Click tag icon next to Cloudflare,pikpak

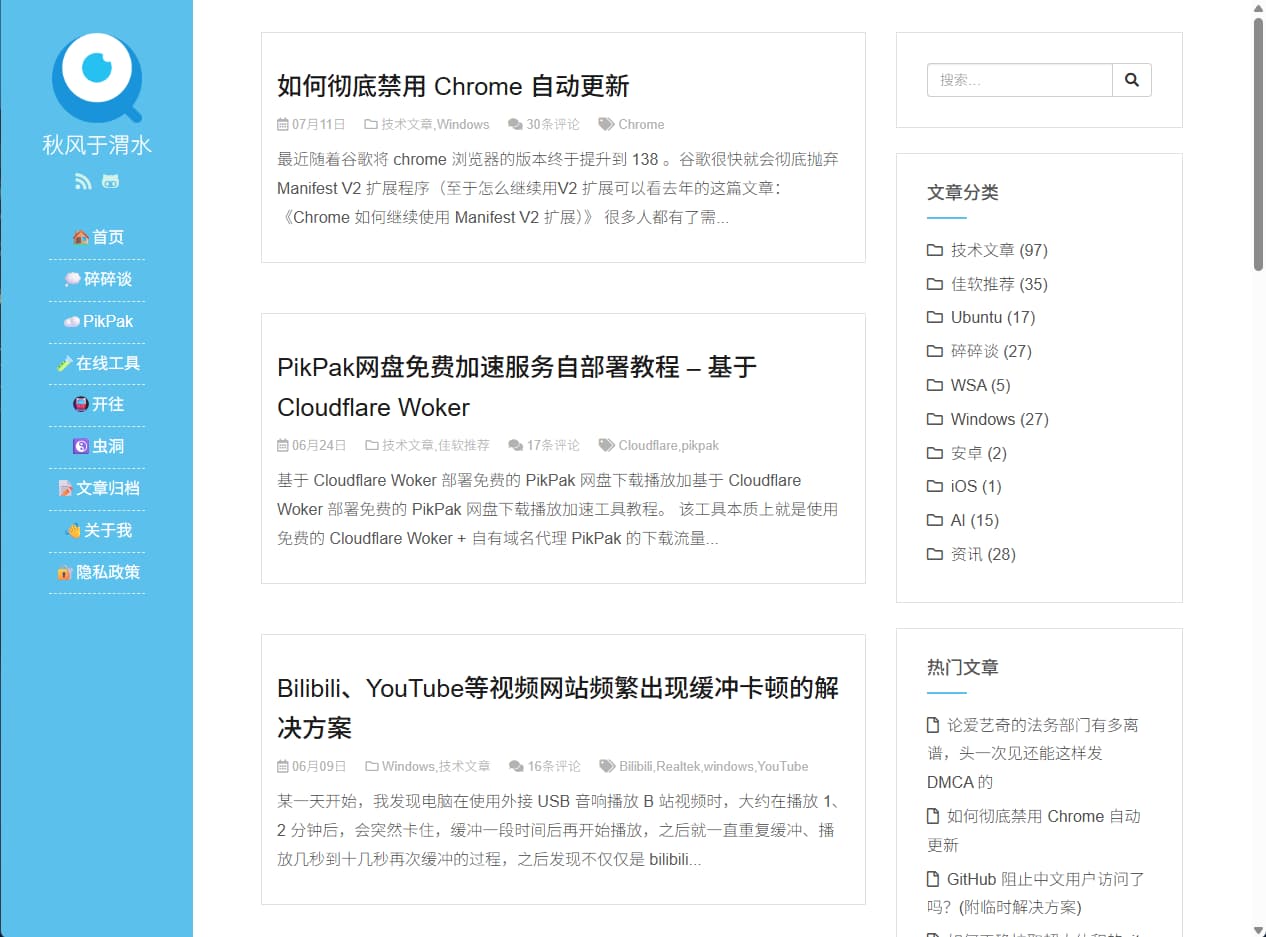click(x=606, y=445)
